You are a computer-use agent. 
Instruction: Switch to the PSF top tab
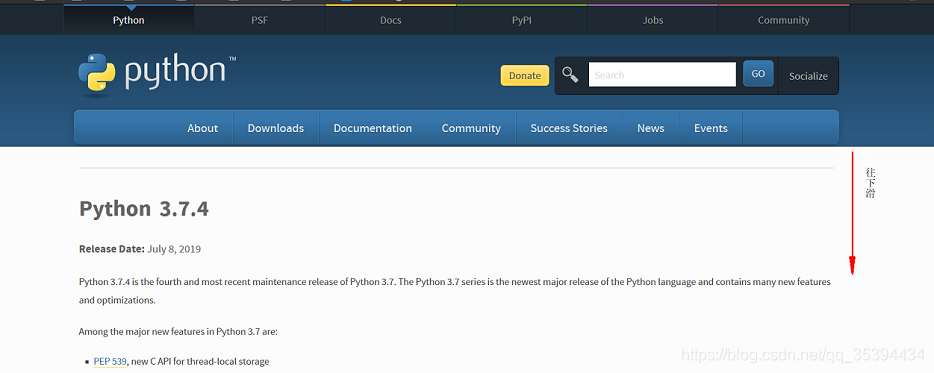tap(260, 20)
